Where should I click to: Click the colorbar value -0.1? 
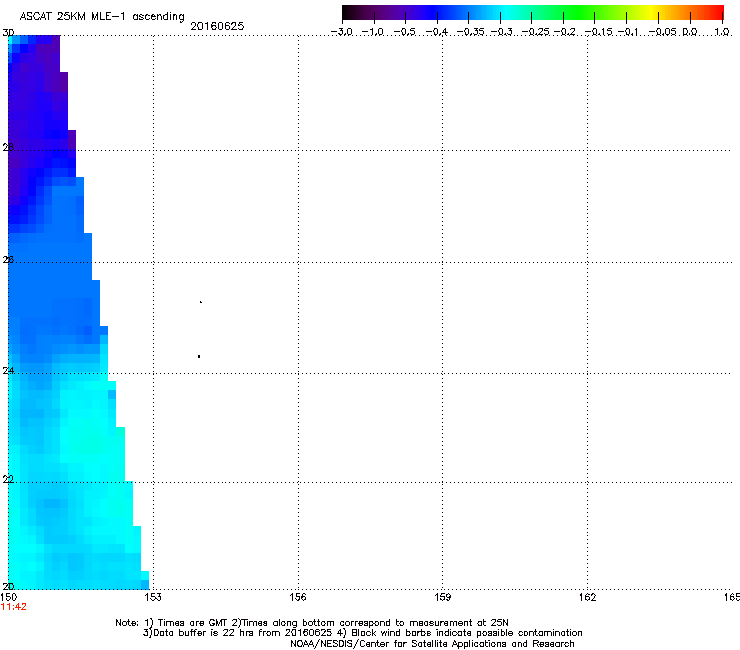pyautogui.click(x=628, y=32)
